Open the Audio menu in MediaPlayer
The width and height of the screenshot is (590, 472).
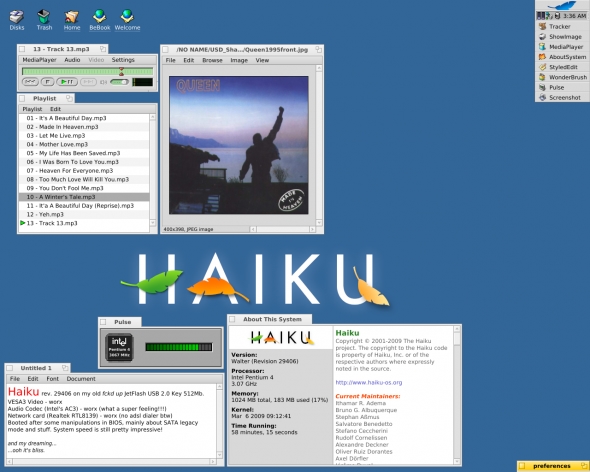pos(72,60)
